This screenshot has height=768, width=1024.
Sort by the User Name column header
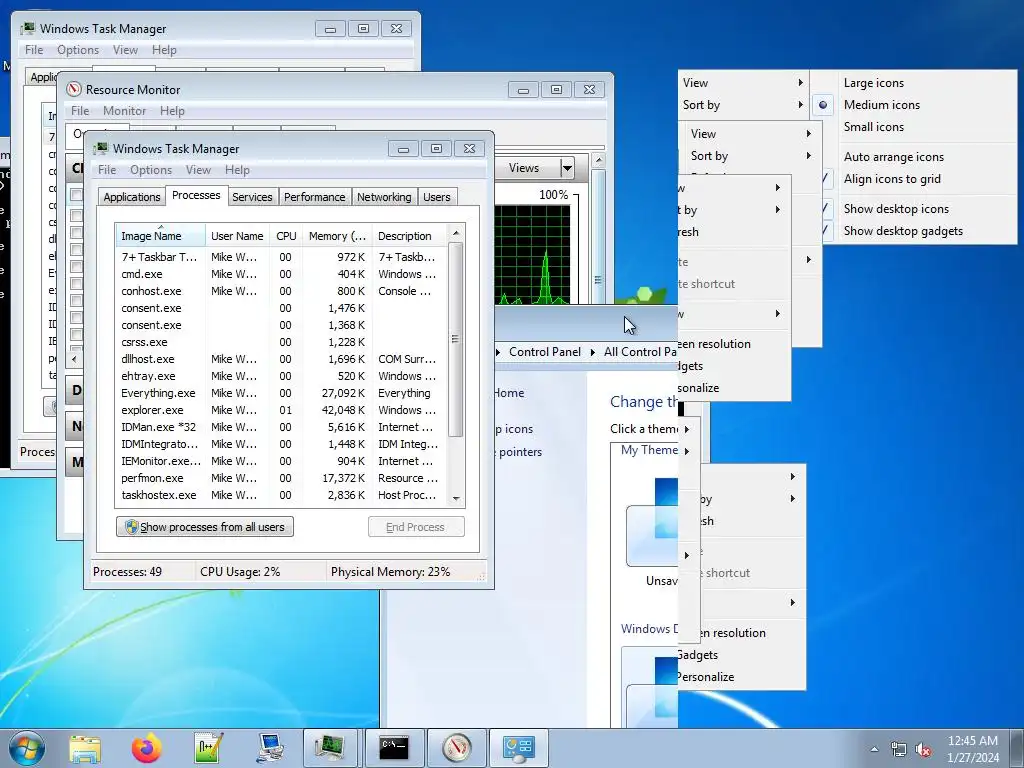point(237,235)
